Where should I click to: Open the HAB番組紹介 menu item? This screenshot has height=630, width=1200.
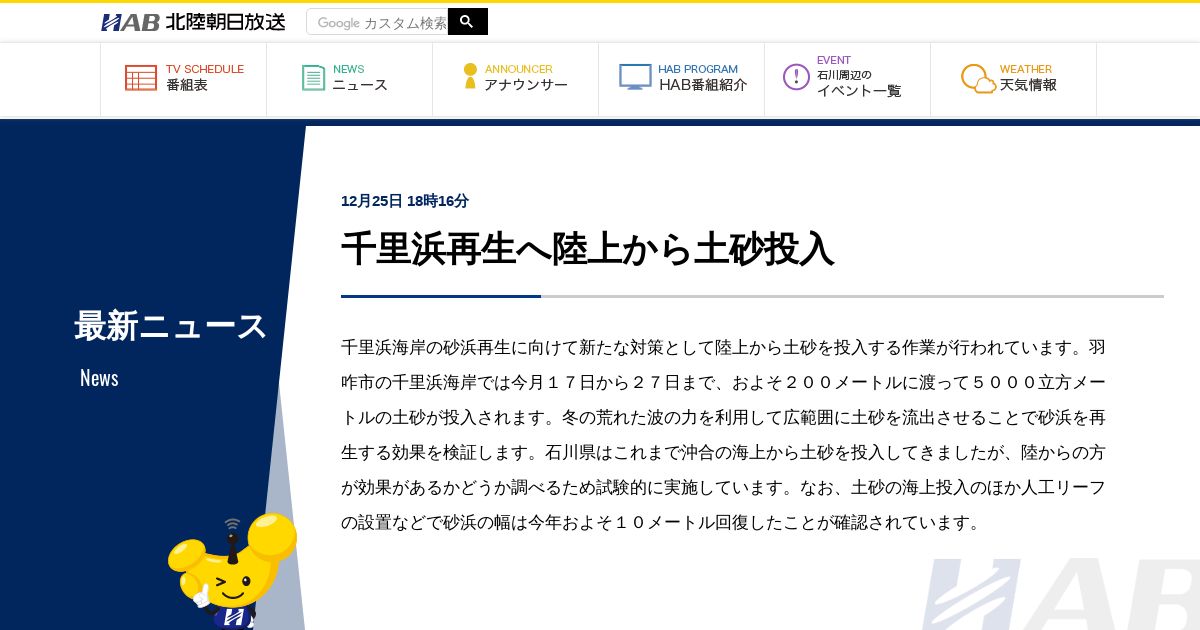(681, 78)
